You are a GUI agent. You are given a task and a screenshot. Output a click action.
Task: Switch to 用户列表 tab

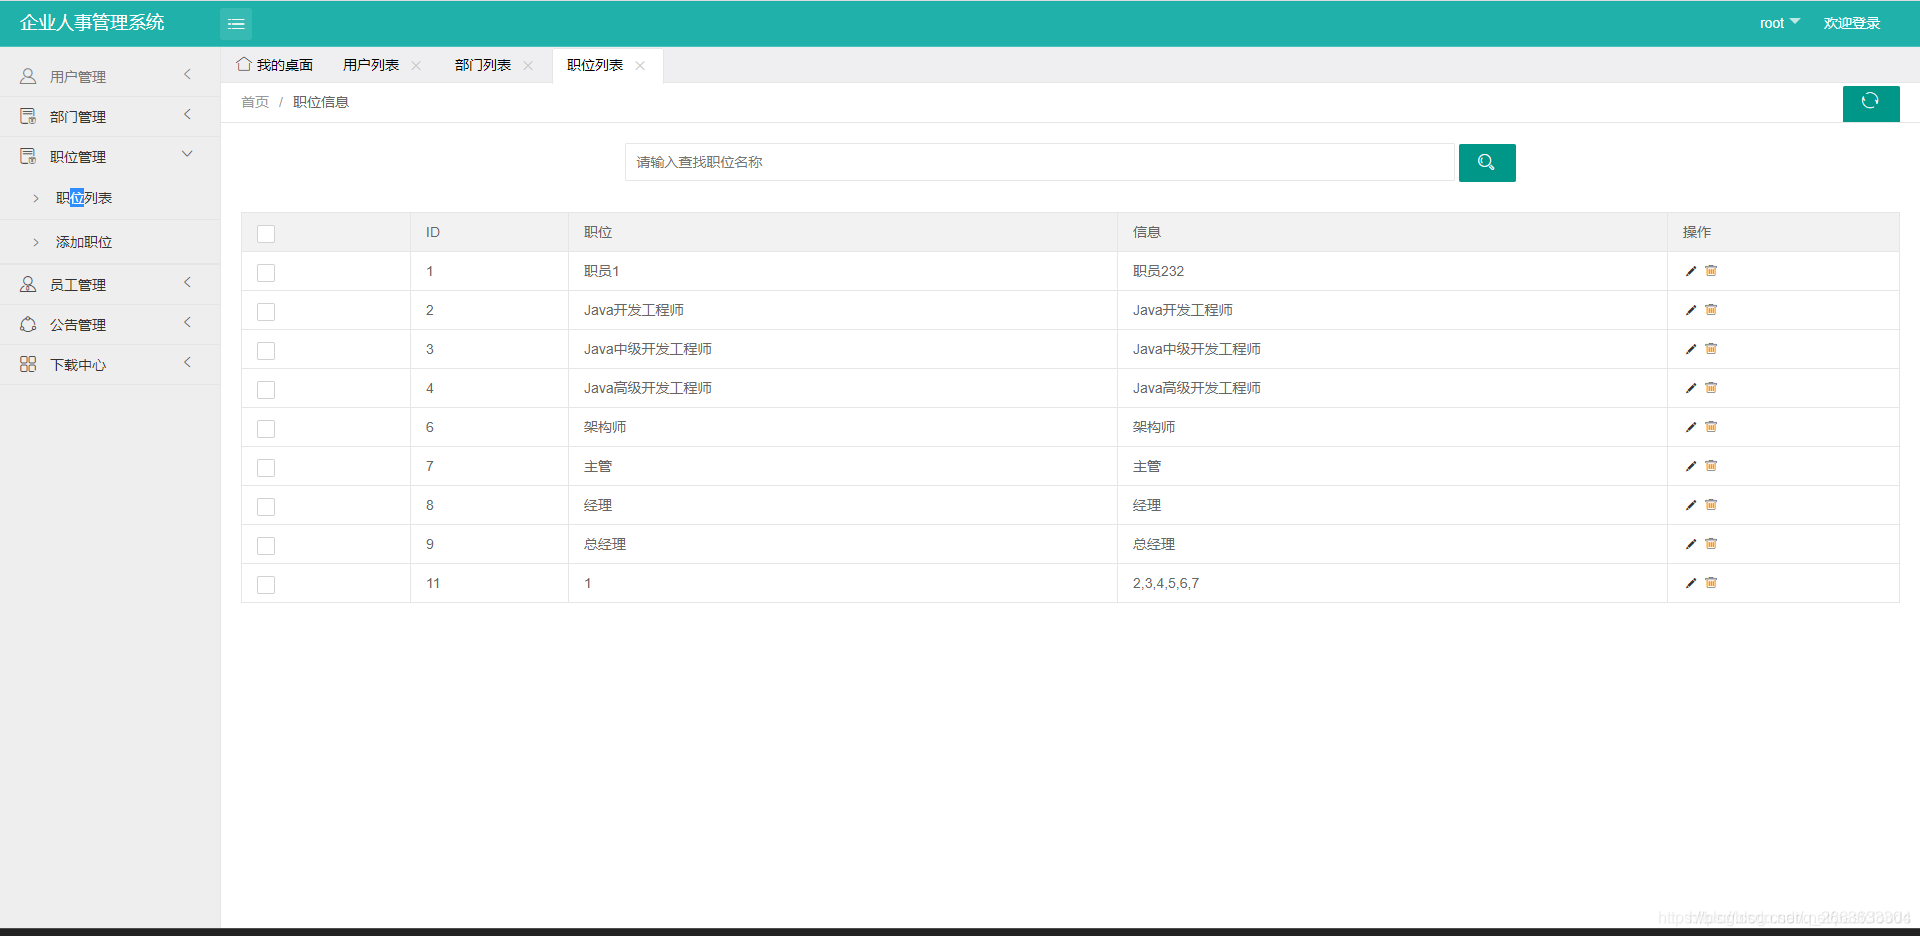tap(371, 65)
